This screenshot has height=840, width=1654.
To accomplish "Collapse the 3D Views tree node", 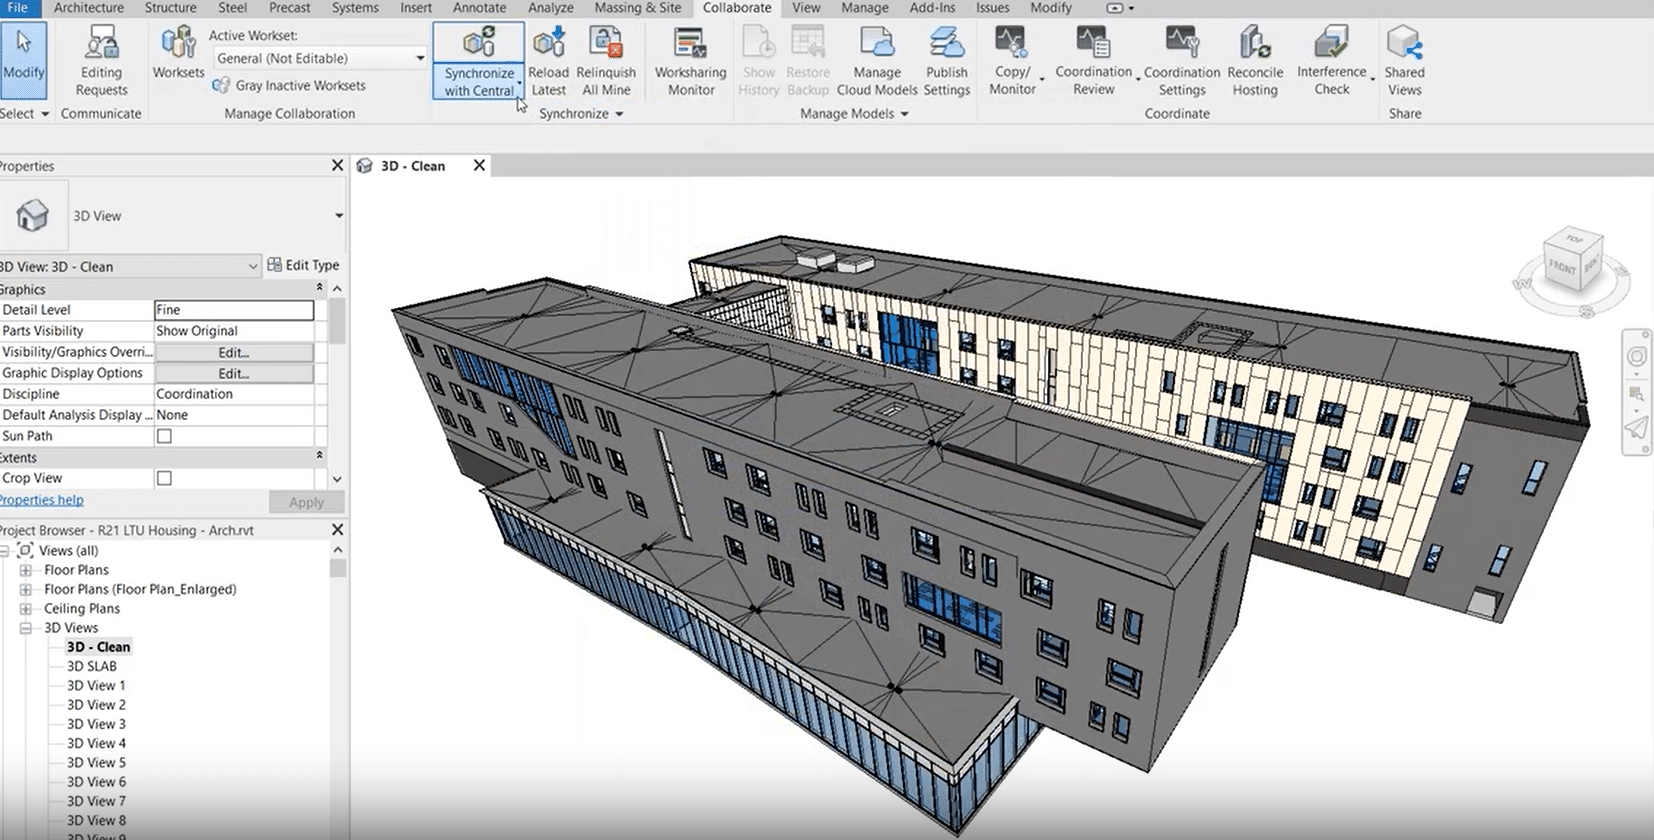I will click(x=26, y=628).
